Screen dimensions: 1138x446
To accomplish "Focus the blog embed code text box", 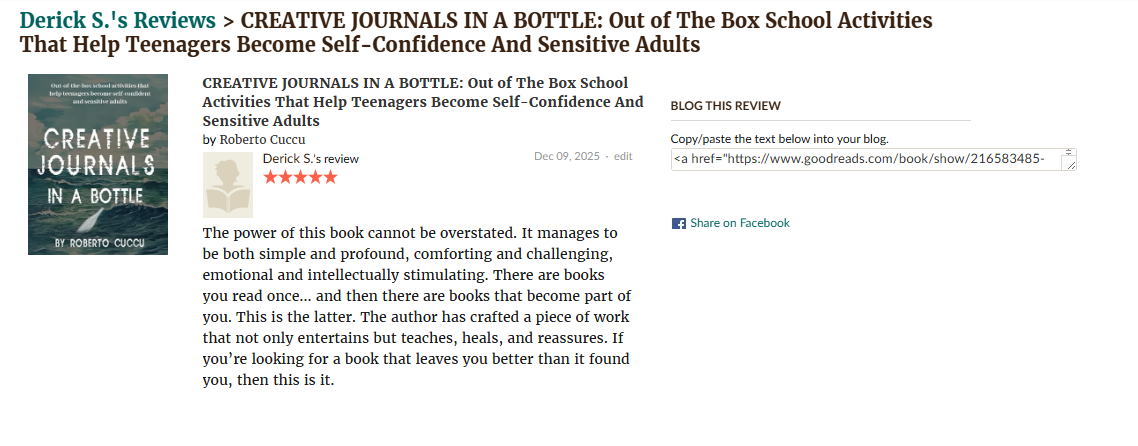I will (865, 159).
